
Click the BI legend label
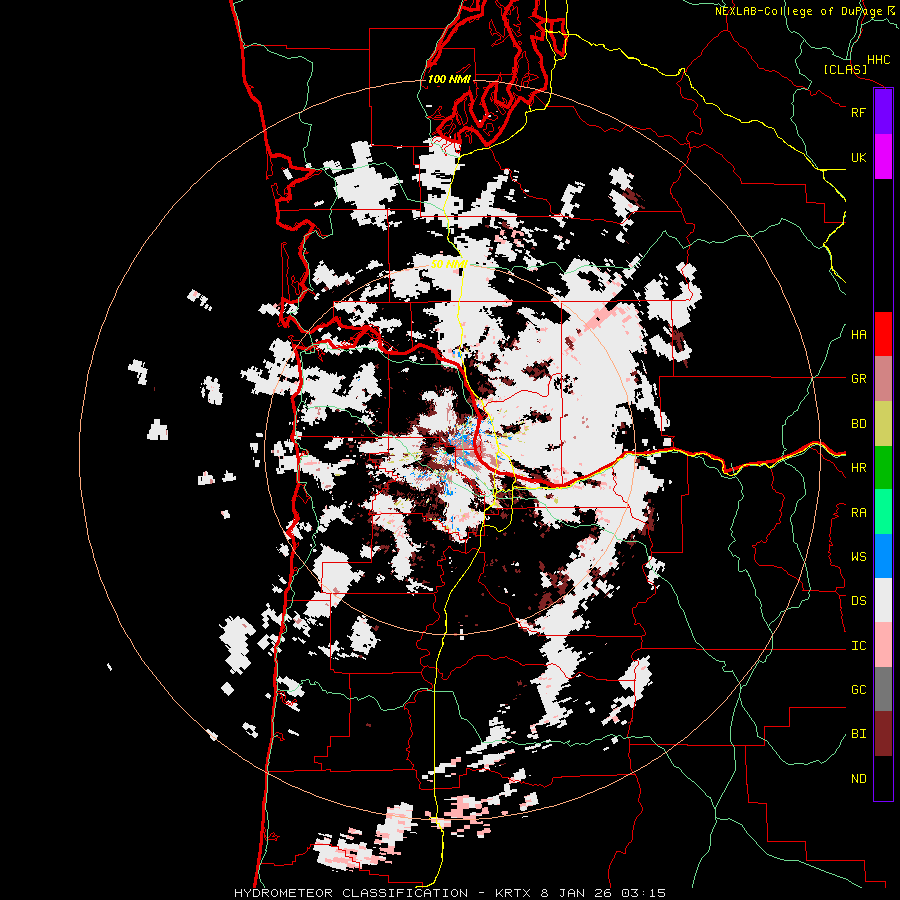coord(858,734)
